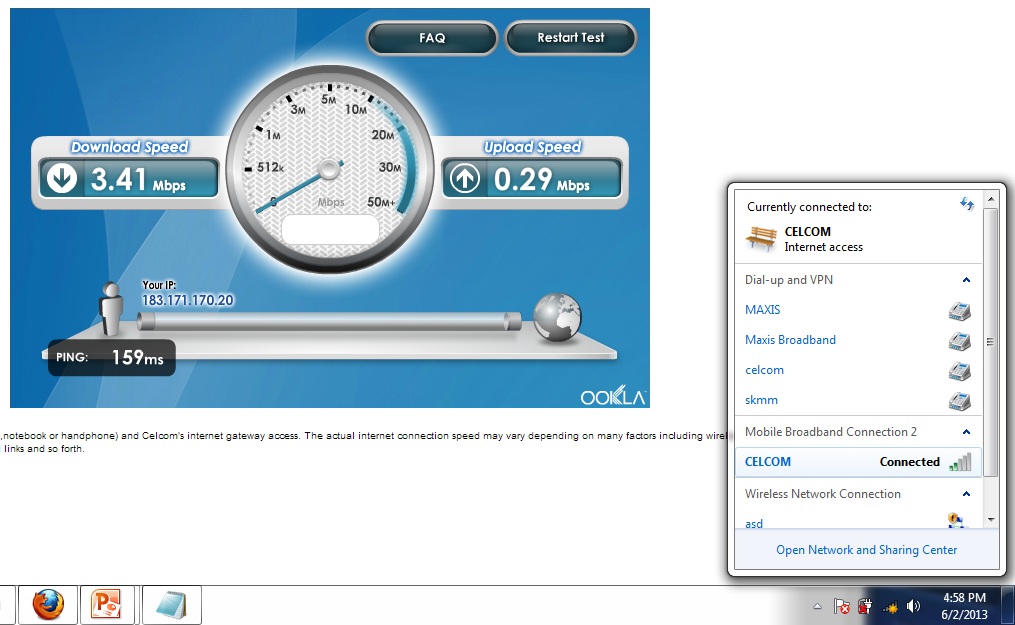The height and width of the screenshot is (625, 1015).
Task: Select the MAXIS dial-up connection
Action: click(x=763, y=310)
